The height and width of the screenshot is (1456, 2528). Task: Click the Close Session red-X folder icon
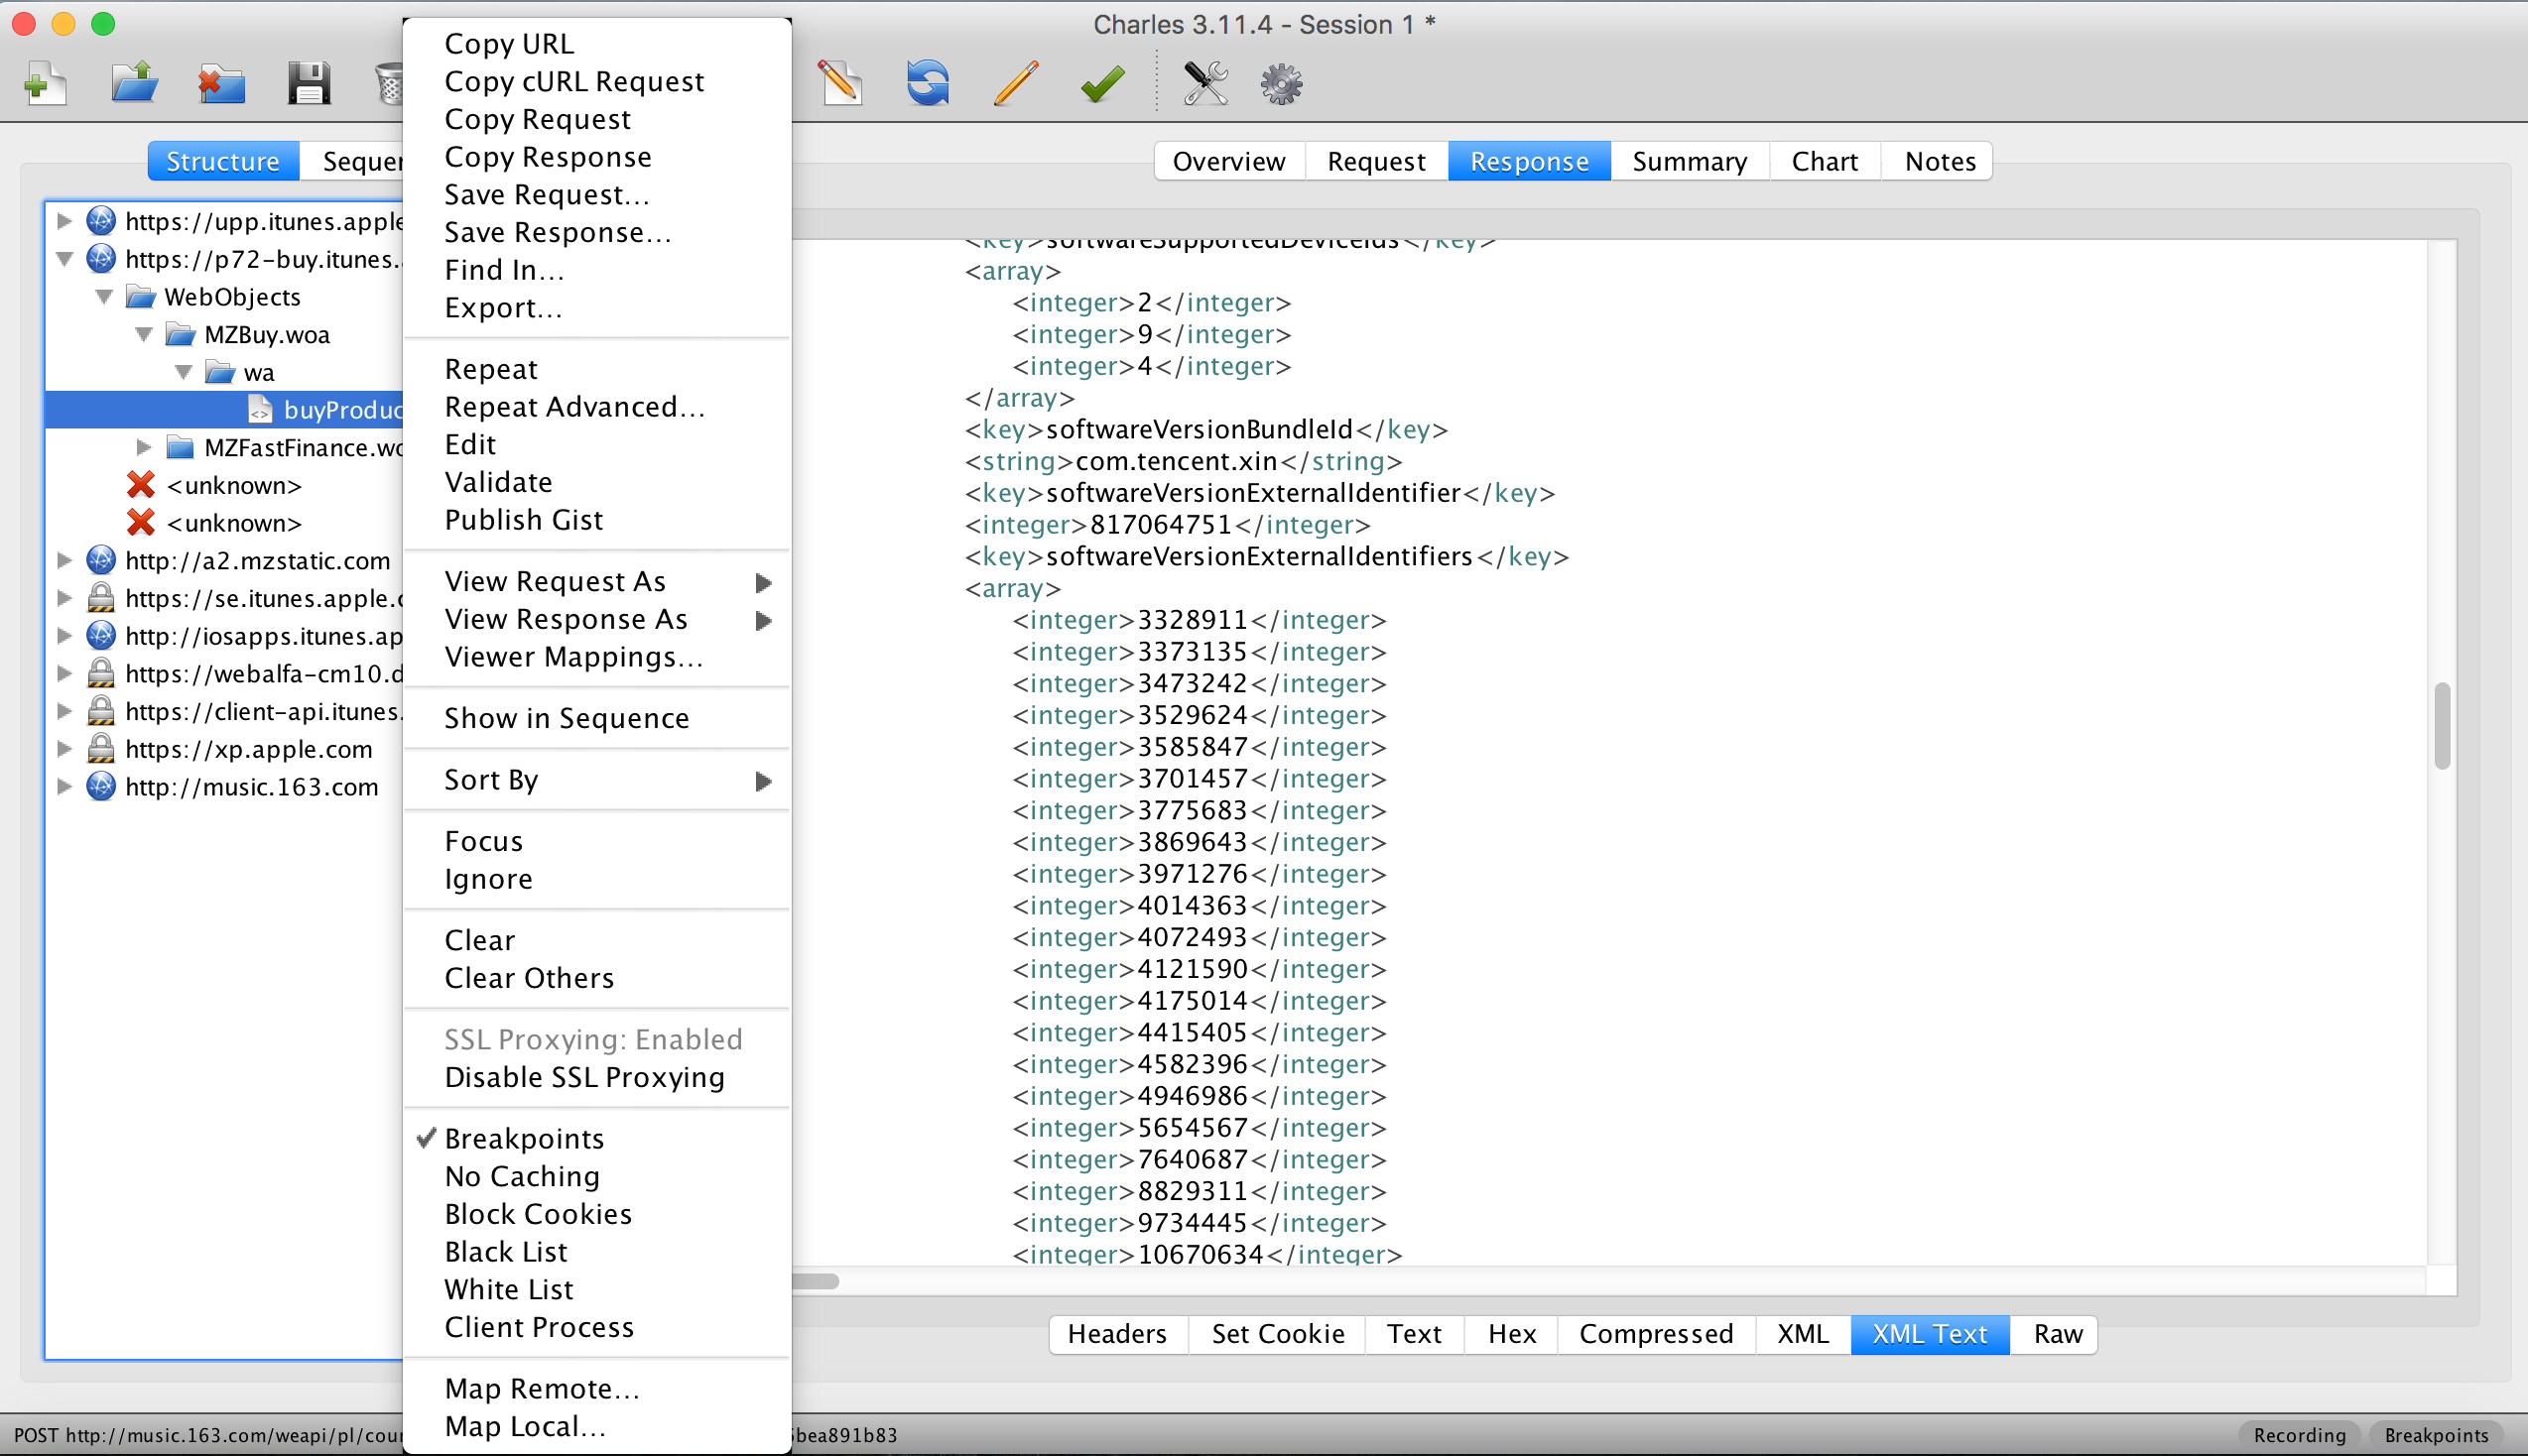tap(221, 83)
